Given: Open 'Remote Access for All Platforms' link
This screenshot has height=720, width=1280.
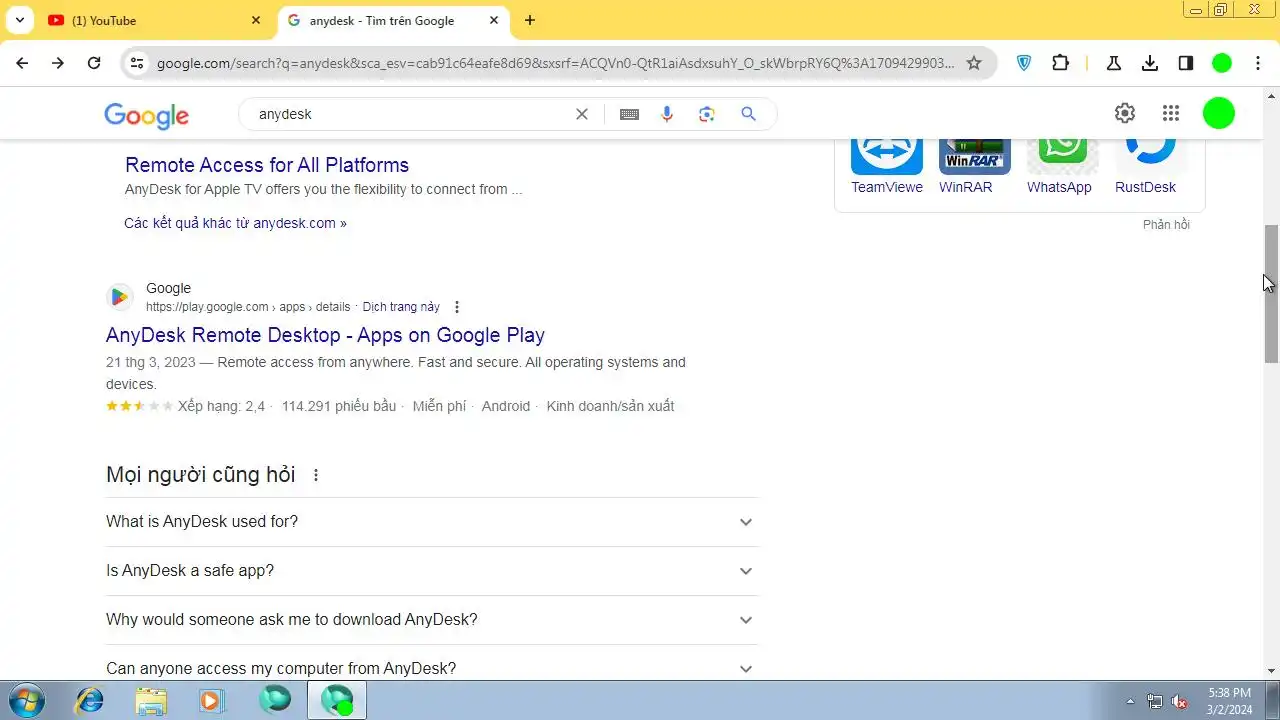Looking at the screenshot, I should 267,165.
